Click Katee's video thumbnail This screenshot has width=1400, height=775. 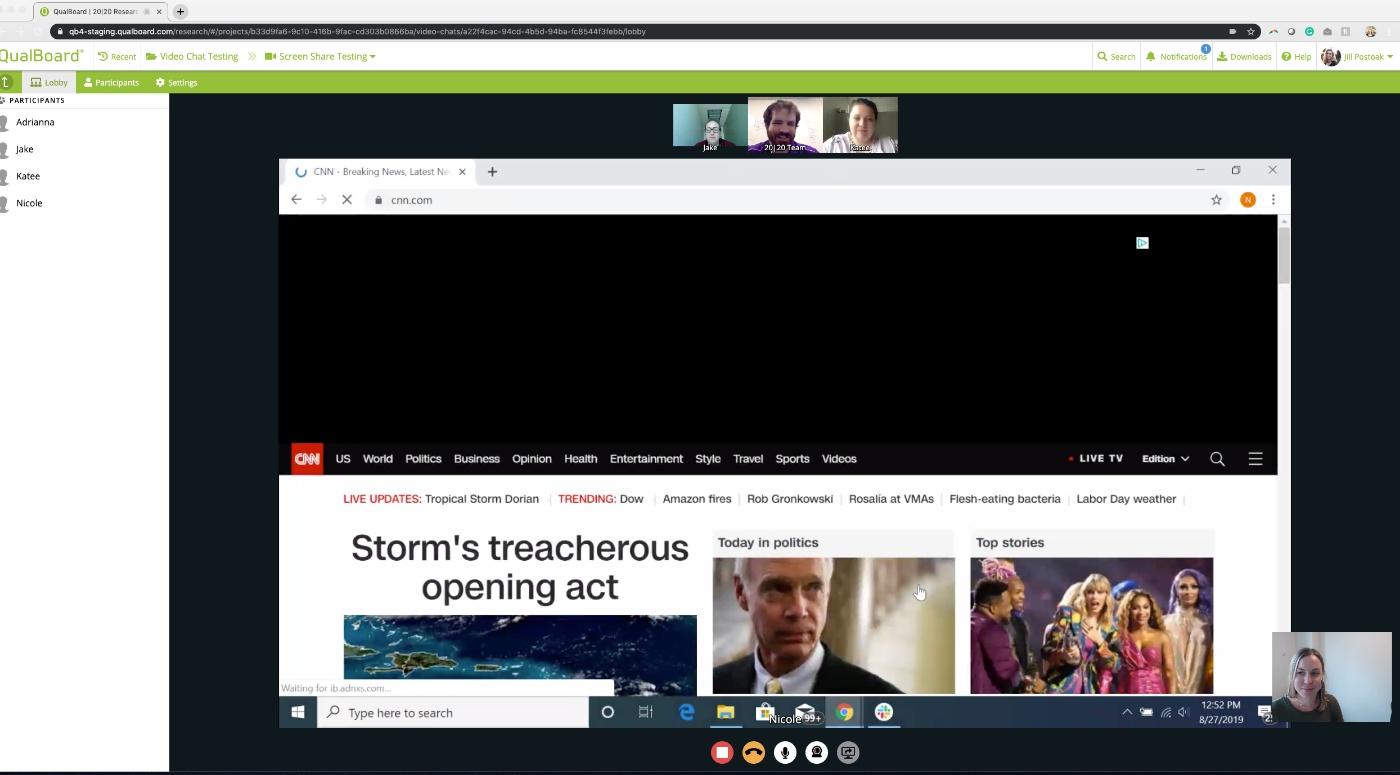(860, 125)
